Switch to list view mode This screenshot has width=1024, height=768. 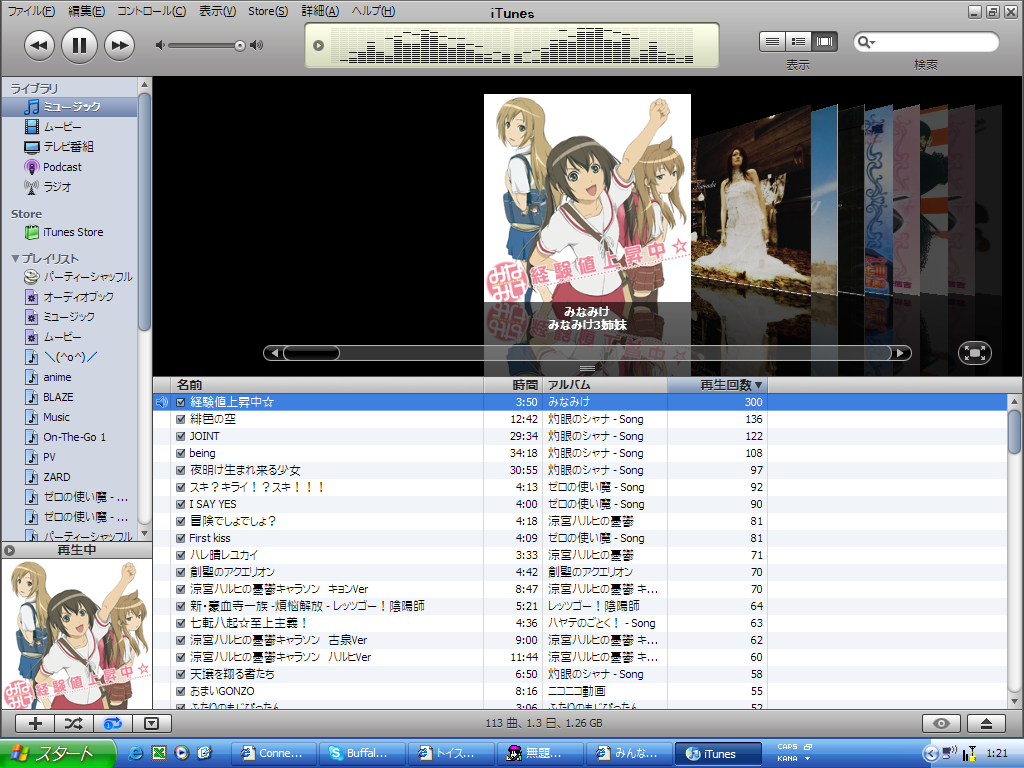(x=772, y=42)
